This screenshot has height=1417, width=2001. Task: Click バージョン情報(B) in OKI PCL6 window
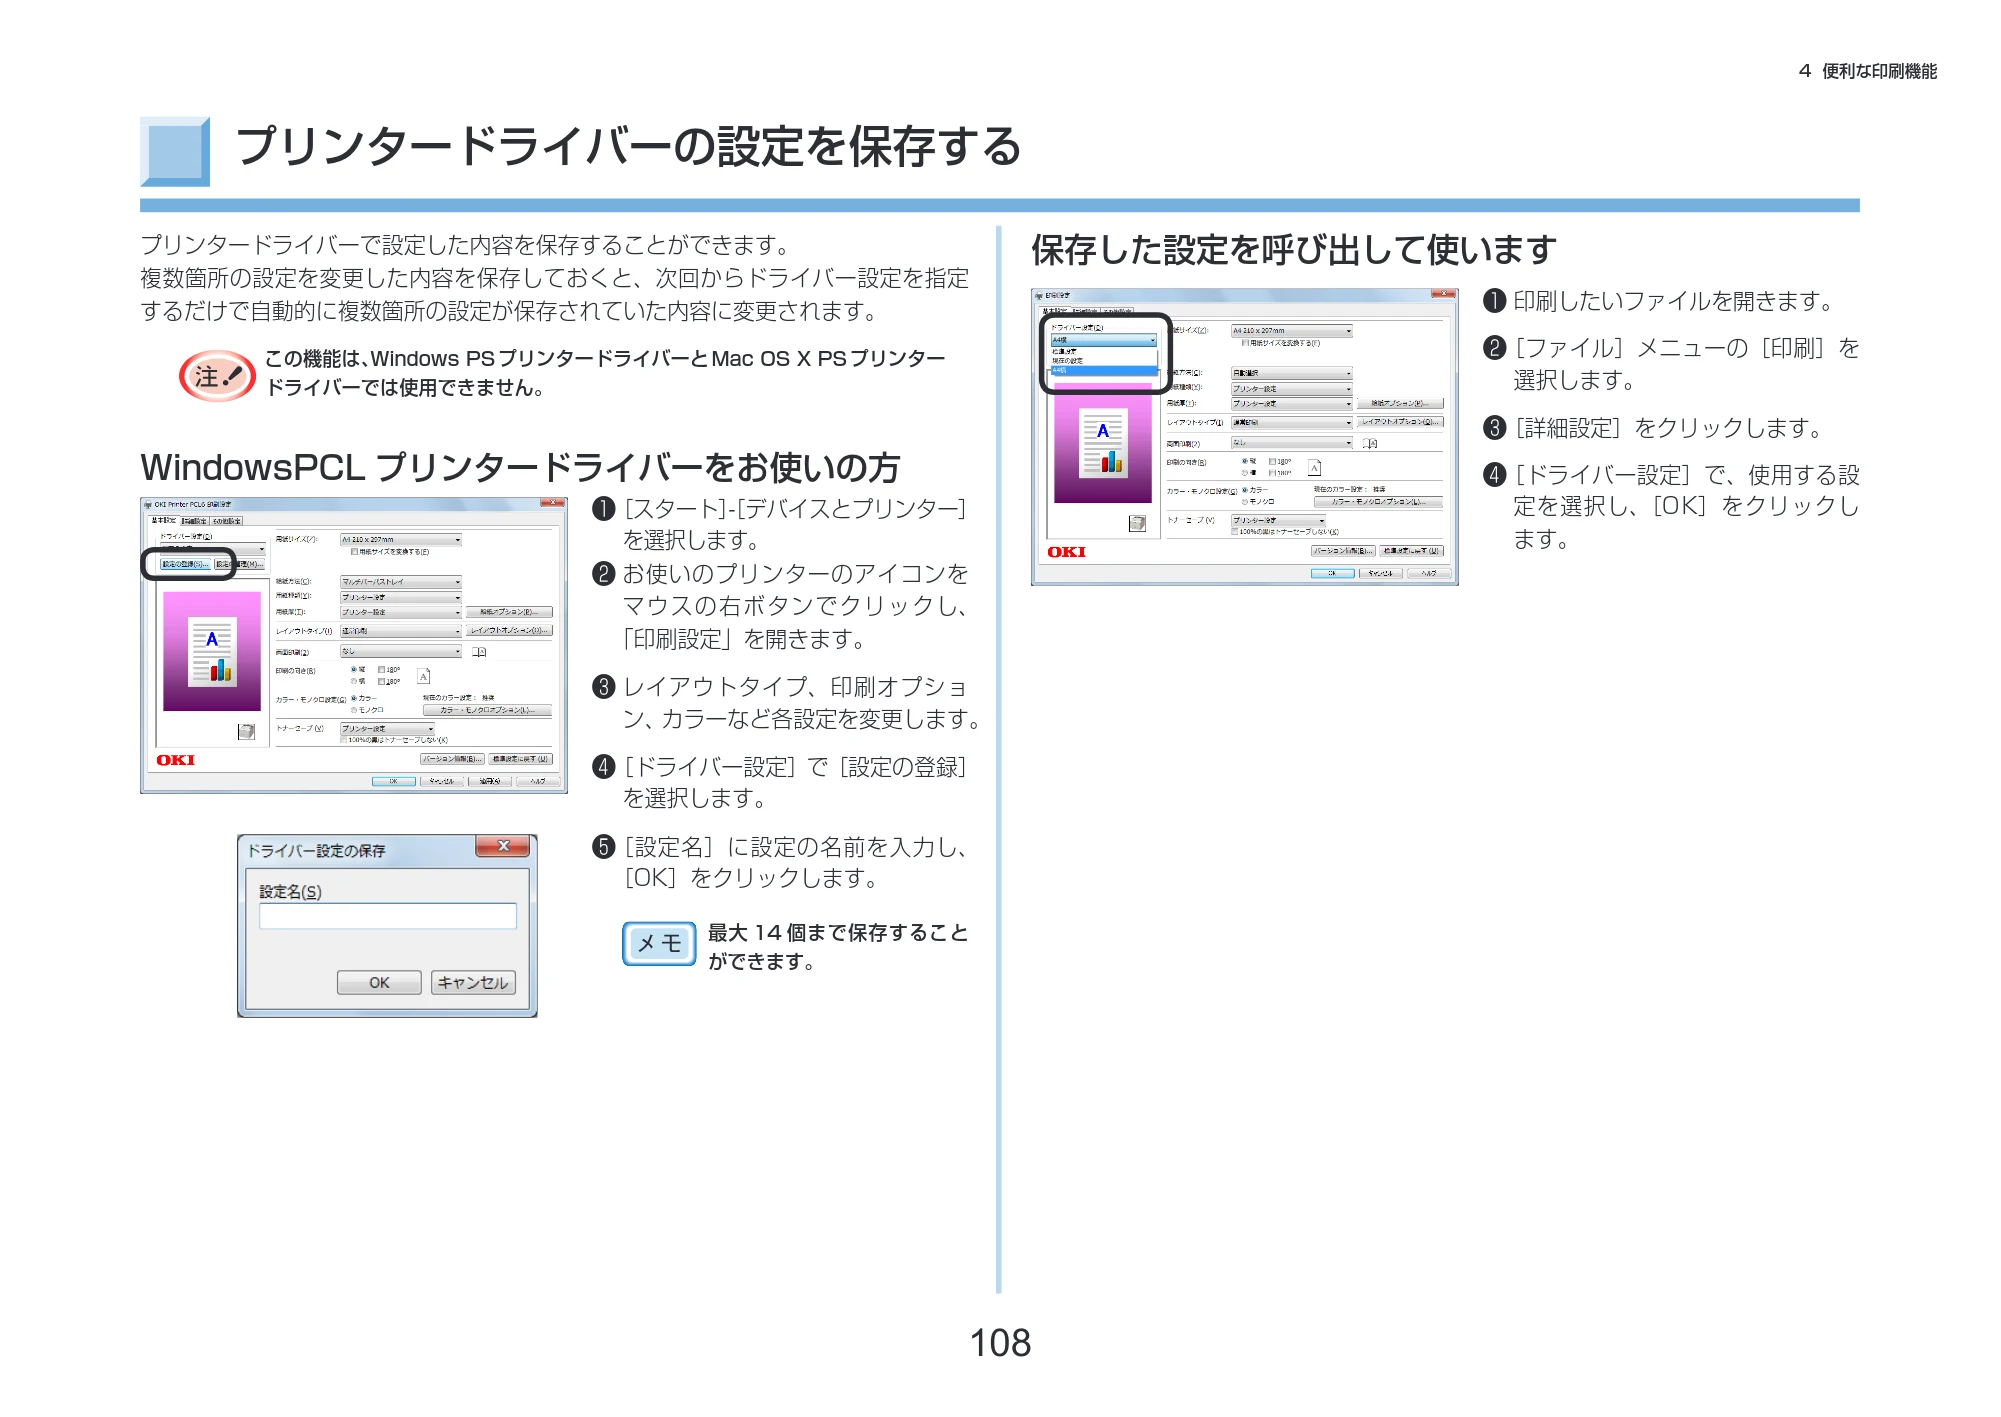click(452, 759)
